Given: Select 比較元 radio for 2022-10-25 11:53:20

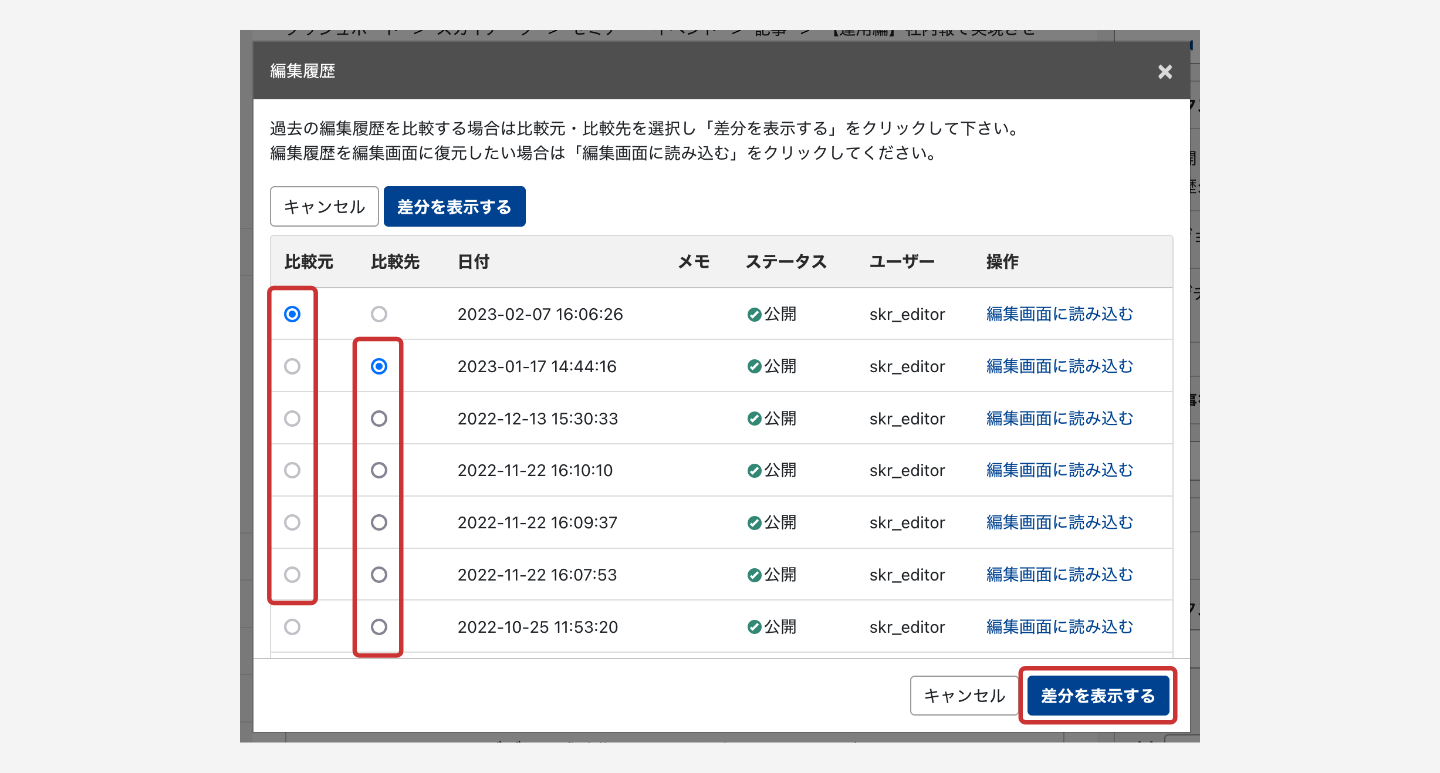Looking at the screenshot, I should click(292, 627).
